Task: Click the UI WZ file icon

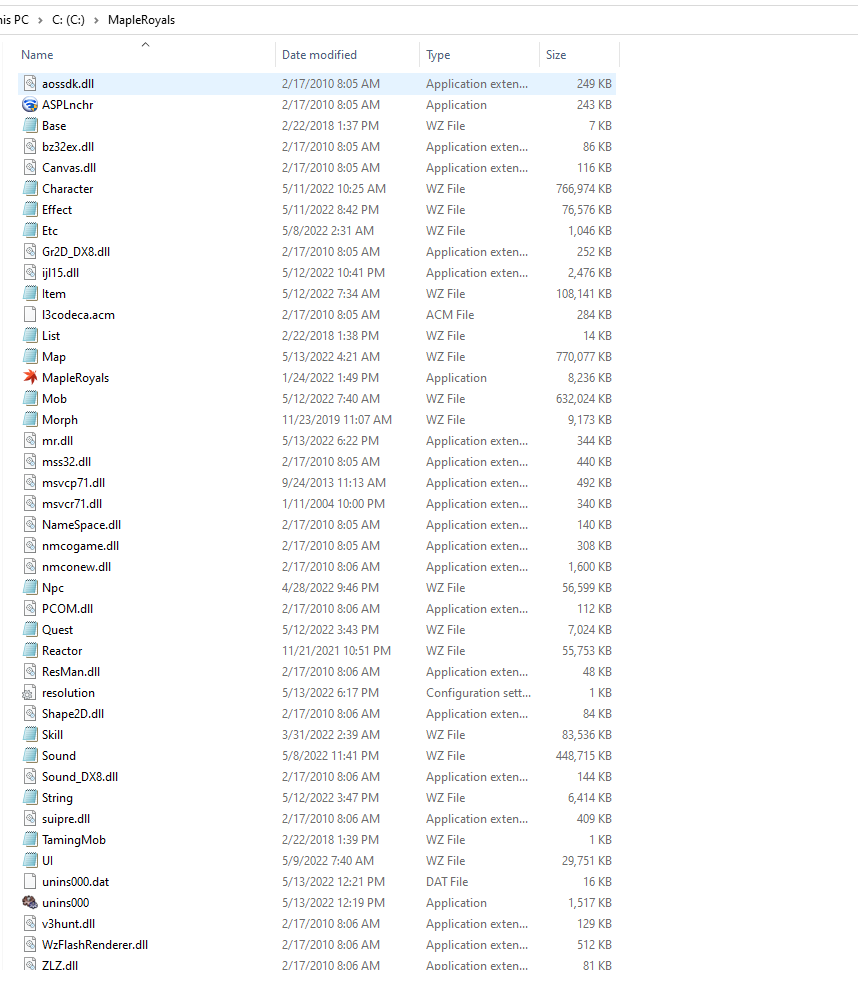Action: tap(30, 861)
